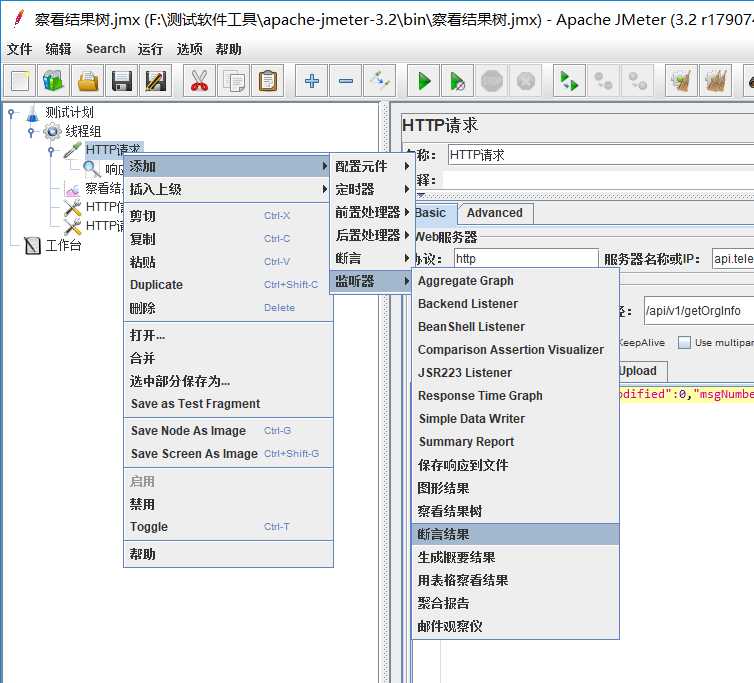Expand the 监听器 submenu
754x683 pixels.
pyautogui.click(x=372, y=281)
